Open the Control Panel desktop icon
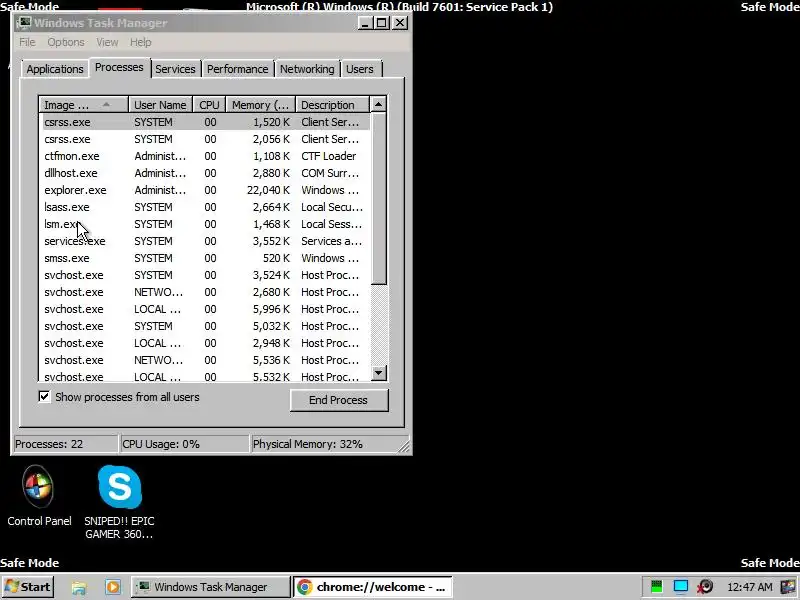The image size is (800, 600). 39,495
